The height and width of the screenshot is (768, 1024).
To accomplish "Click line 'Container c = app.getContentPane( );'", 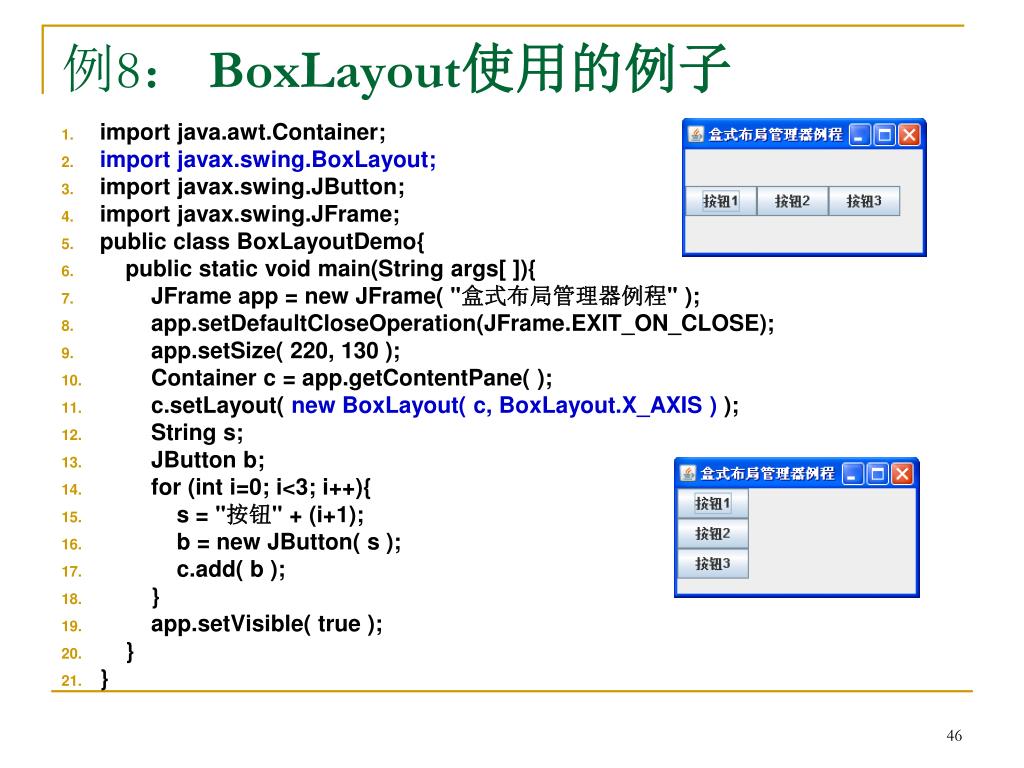I will pyautogui.click(x=351, y=379).
